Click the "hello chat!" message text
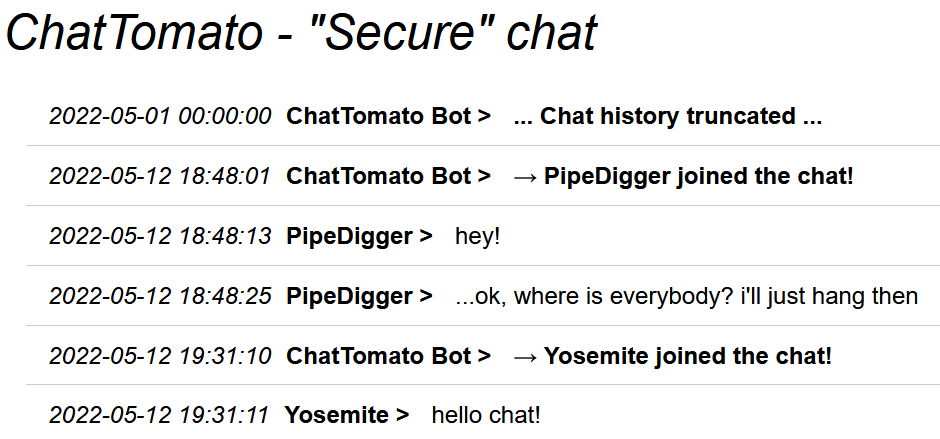The image size is (940, 439). tap(486, 415)
